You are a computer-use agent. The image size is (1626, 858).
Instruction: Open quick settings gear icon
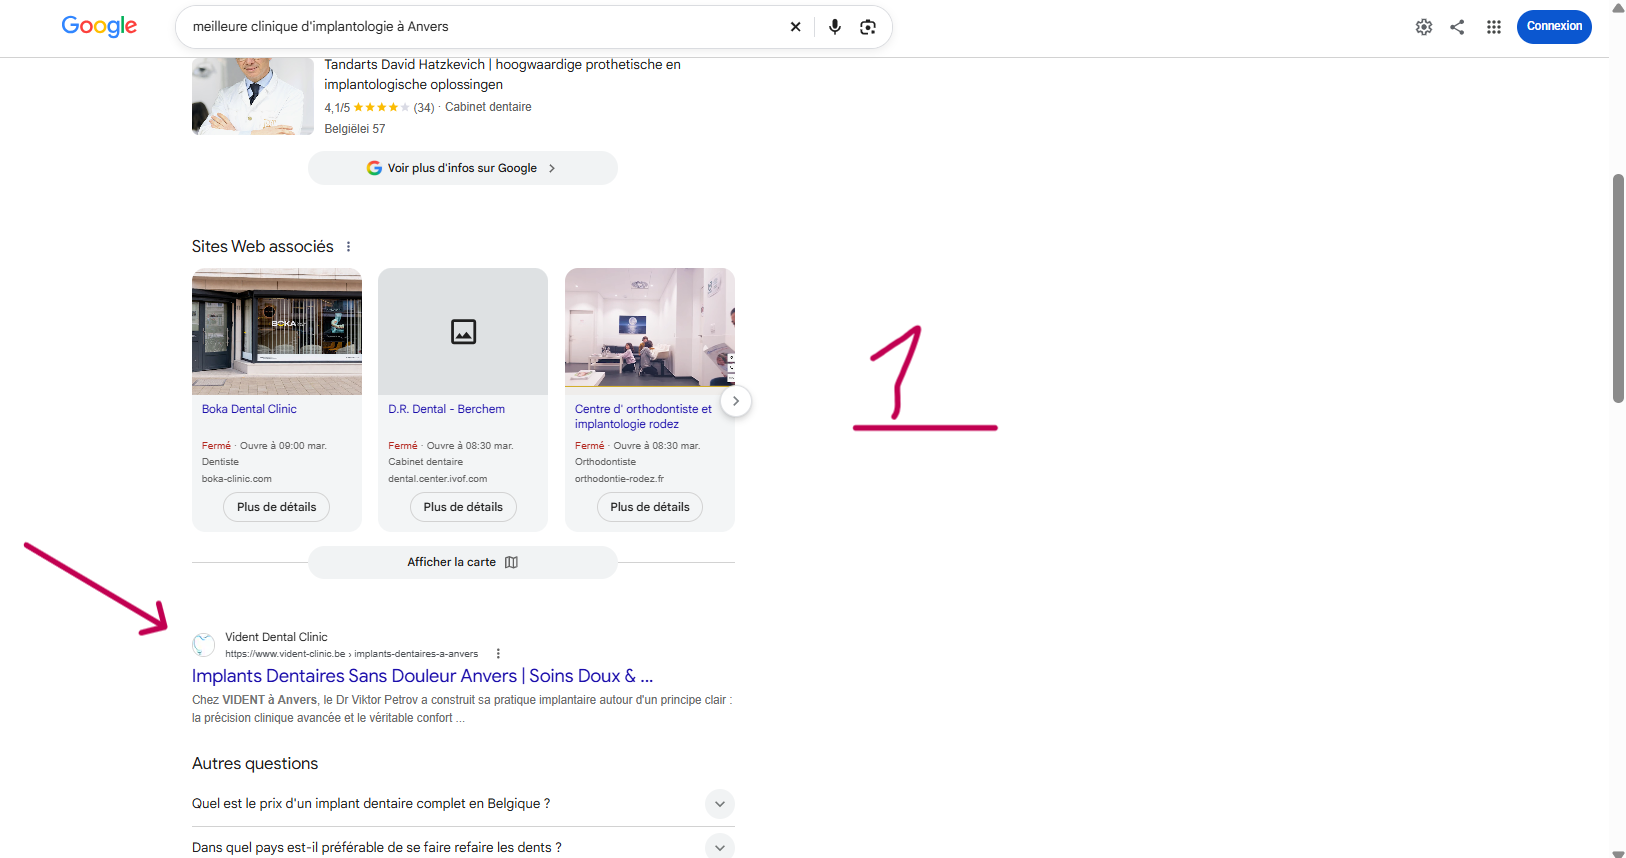click(1424, 27)
